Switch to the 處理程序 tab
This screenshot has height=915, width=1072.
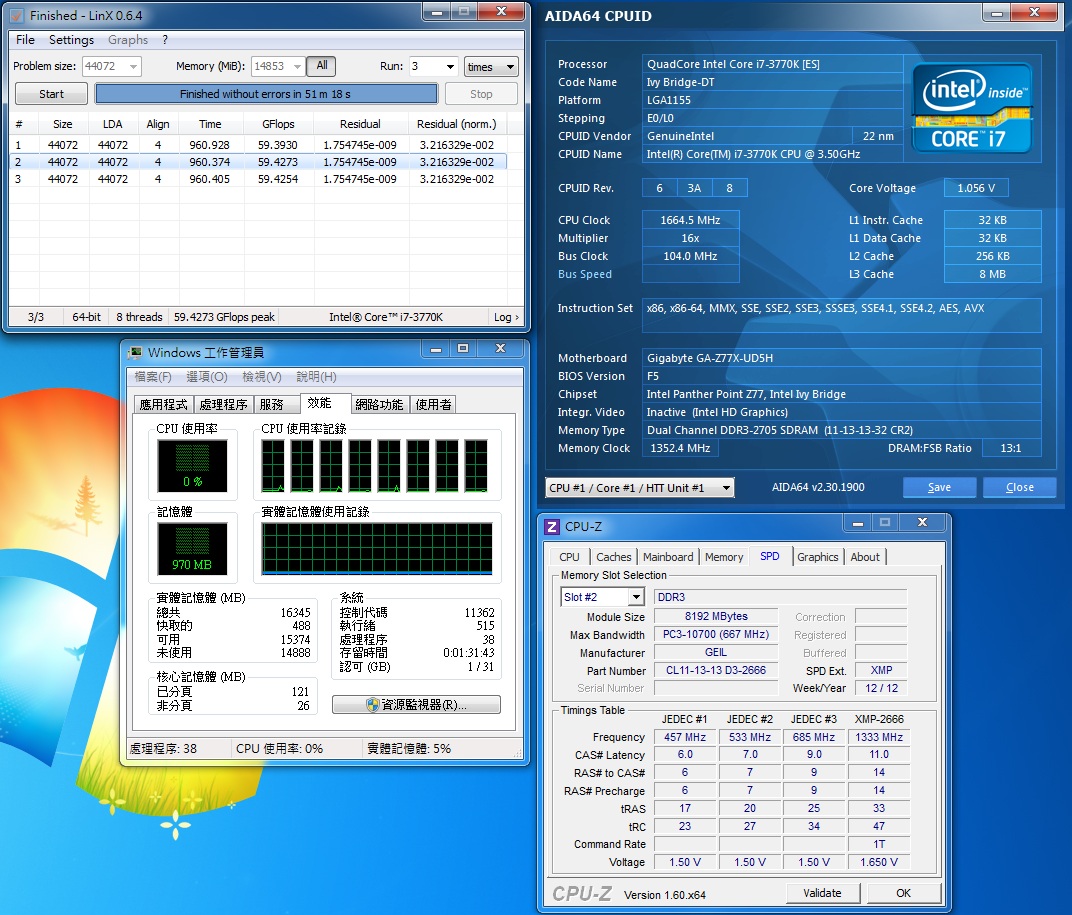224,404
